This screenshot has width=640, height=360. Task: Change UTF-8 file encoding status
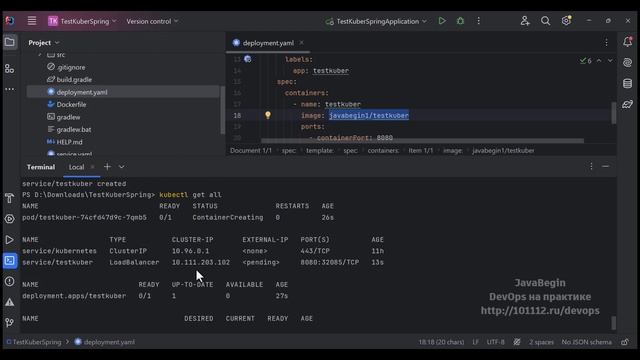(496, 342)
